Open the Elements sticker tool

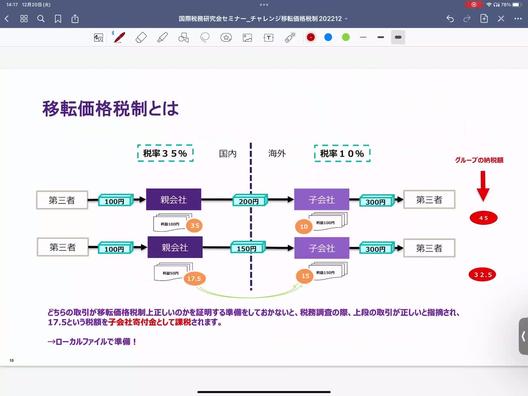[x=226, y=37]
